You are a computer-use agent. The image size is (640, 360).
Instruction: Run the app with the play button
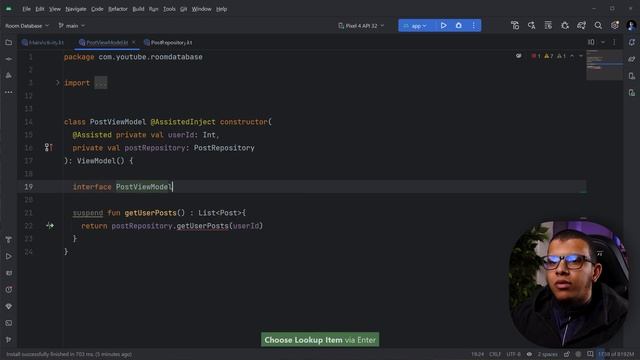pyautogui.click(x=443, y=25)
